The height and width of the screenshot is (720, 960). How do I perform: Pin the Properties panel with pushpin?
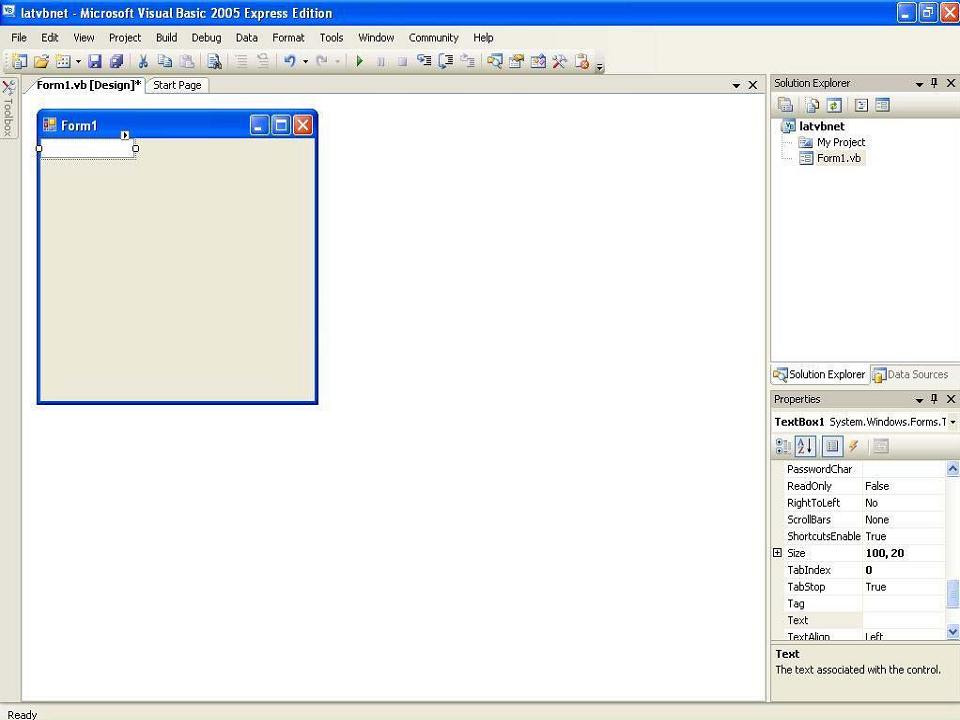point(934,399)
